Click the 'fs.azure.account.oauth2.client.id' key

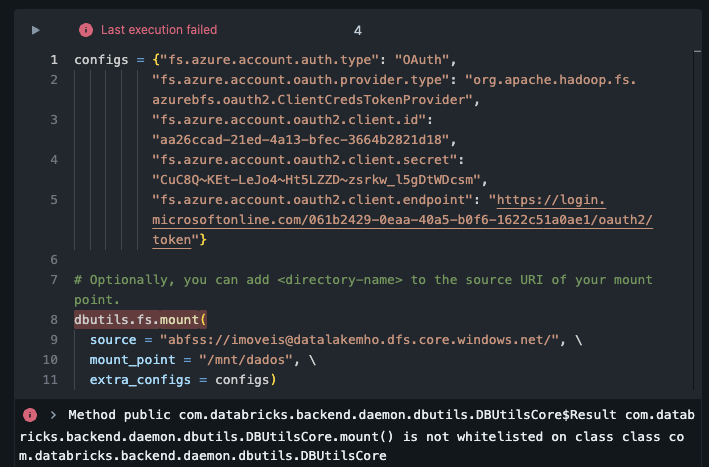(x=288, y=120)
